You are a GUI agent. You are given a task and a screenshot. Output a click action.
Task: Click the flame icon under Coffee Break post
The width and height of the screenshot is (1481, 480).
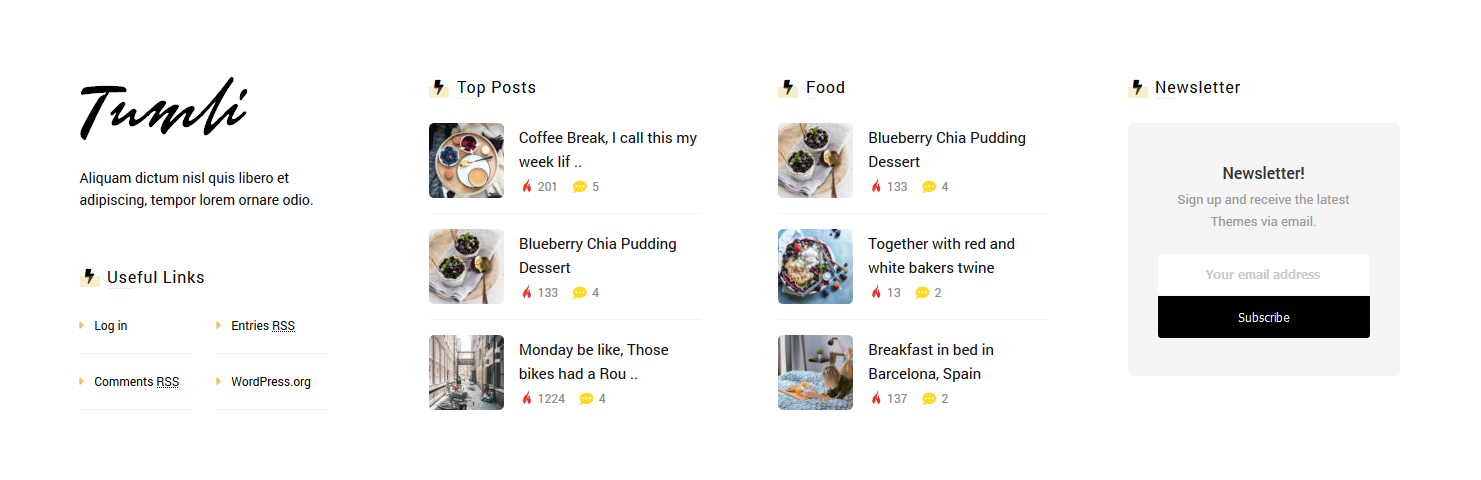(x=527, y=186)
